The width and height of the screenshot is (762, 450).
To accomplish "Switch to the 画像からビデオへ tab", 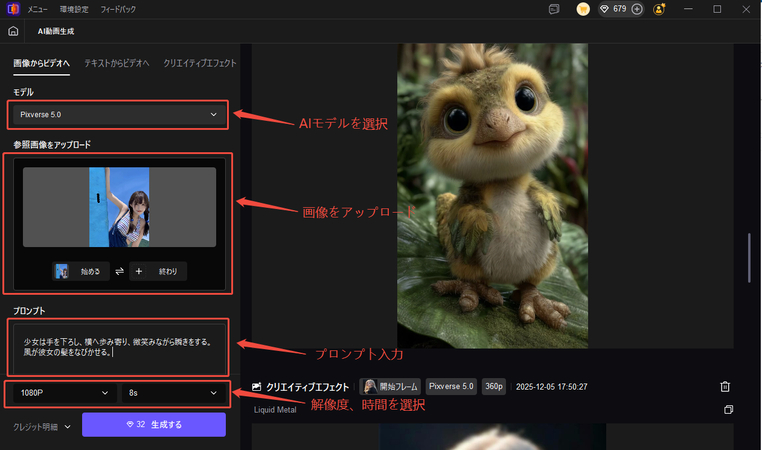I will [41, 63].
